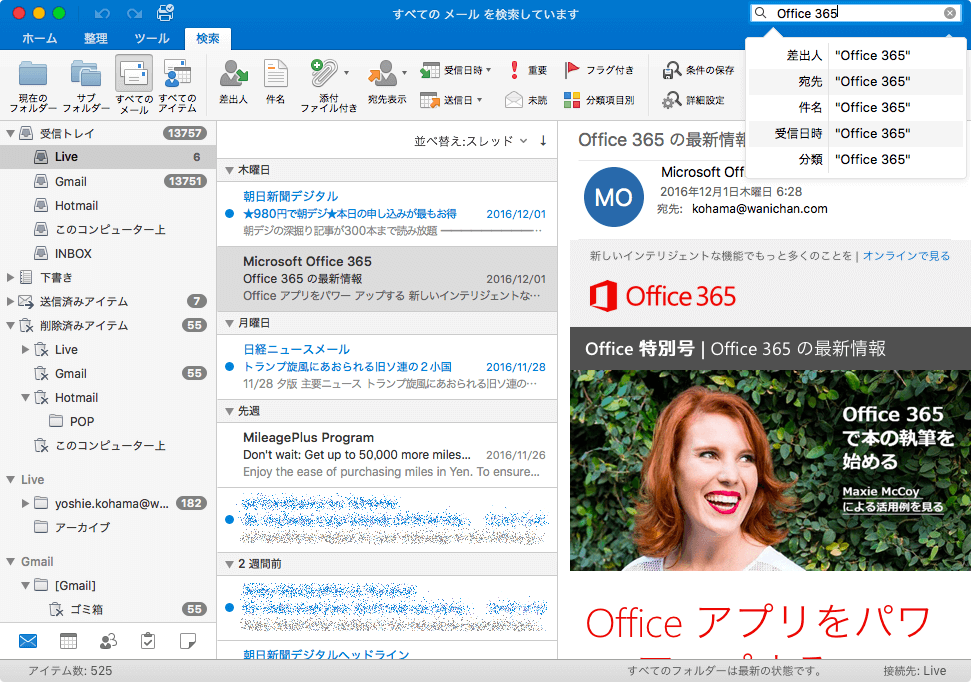Collapse the 月曜日 message group
The height and width of the screenshot is (682, 971).
[x=229, y=323]
